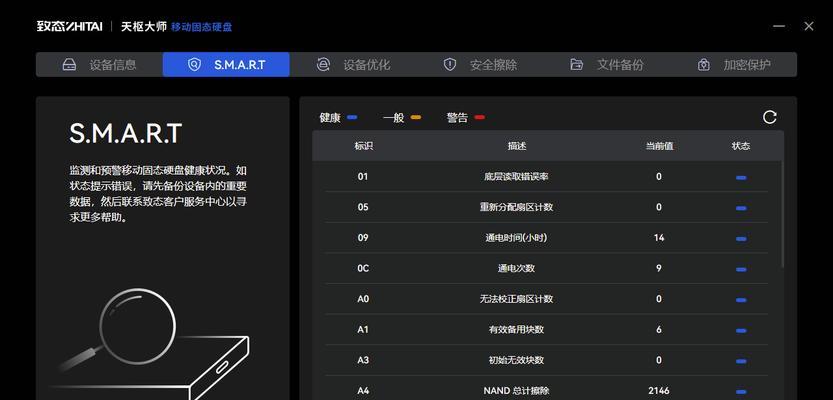The image size is (833, 400).
Task: Click identifier A3 in the table
Action: click(x=363, y=360)
